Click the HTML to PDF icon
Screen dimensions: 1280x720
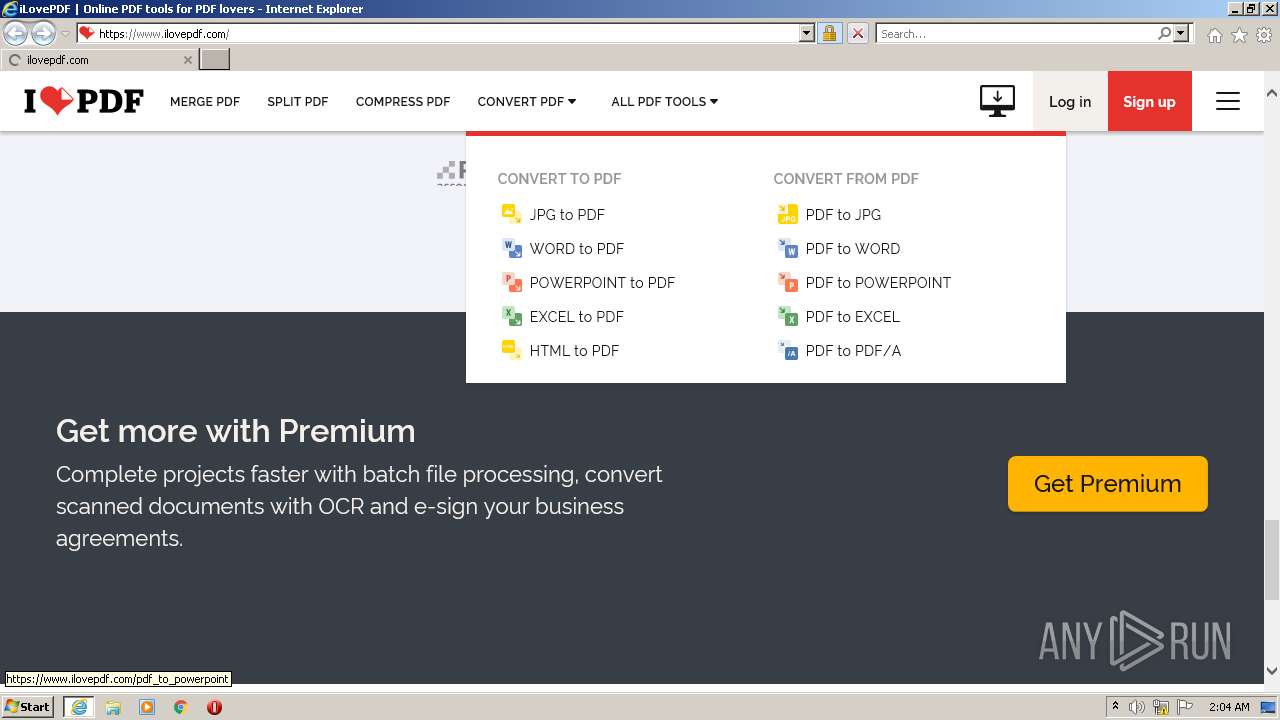pyautogui.click(x=511, y=350)
